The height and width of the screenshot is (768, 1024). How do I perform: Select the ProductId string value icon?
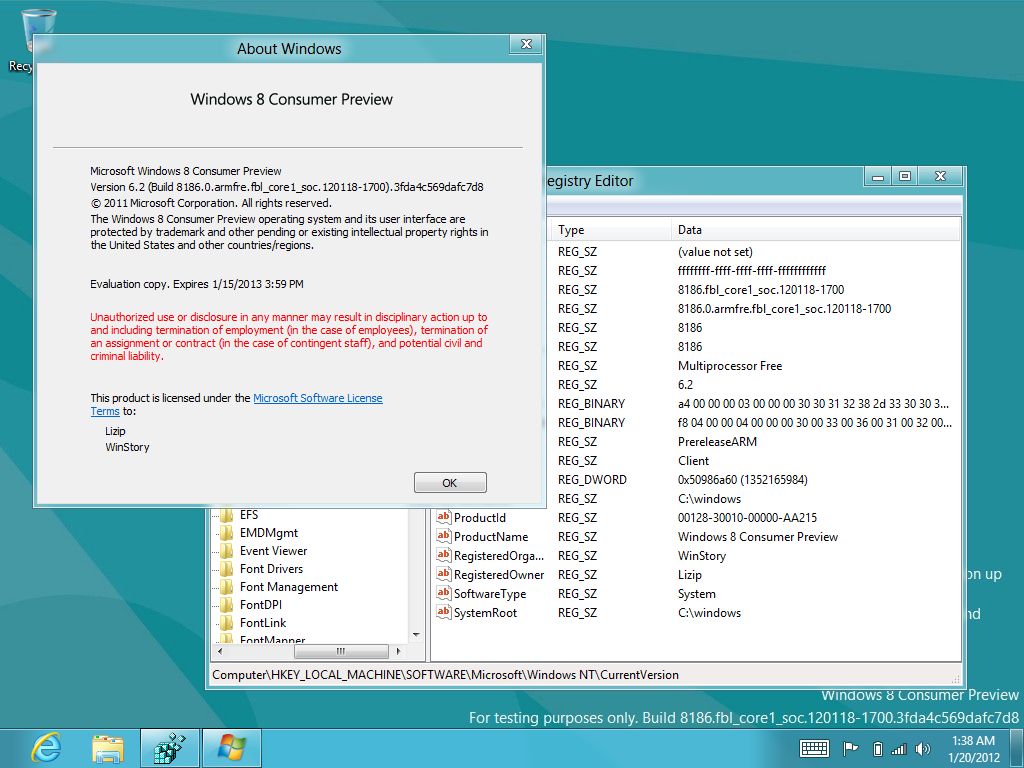pyautogui.click(x=444, y=518)
